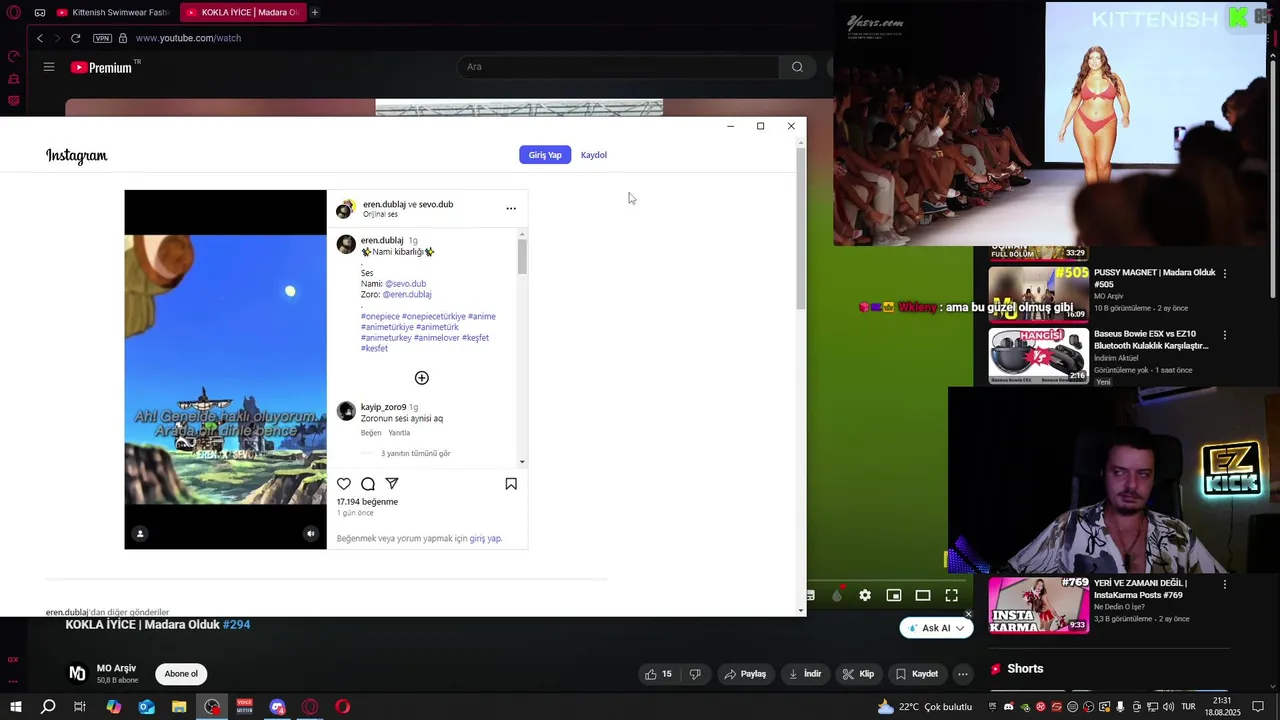Screen dimensions: 1280x720
Task: Open the @sevo.dub mention in caption
Action: point(406,284)
